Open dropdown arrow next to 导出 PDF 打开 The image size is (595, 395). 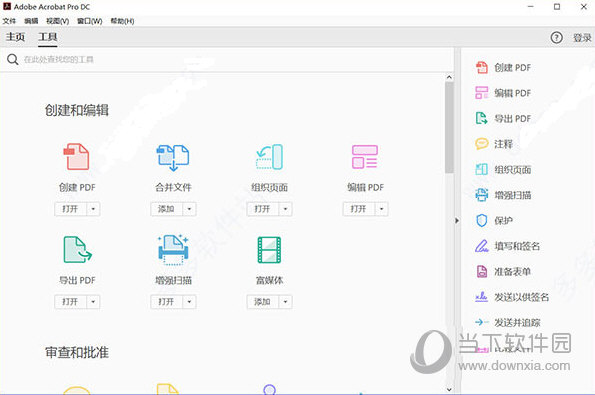click(x=93, y=302)
